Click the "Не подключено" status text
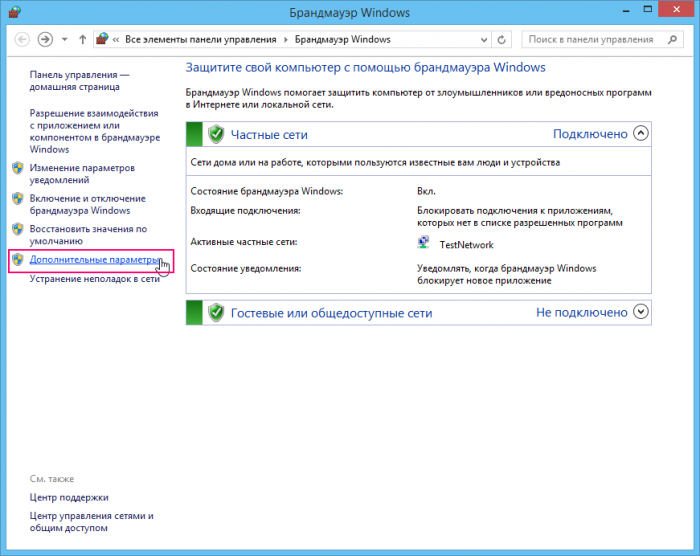 [x=582, y=313]
